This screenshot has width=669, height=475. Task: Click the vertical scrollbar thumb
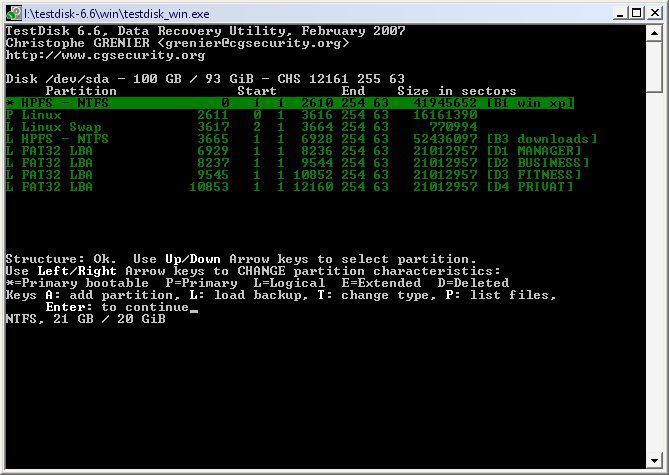click(x=654, y=66)
